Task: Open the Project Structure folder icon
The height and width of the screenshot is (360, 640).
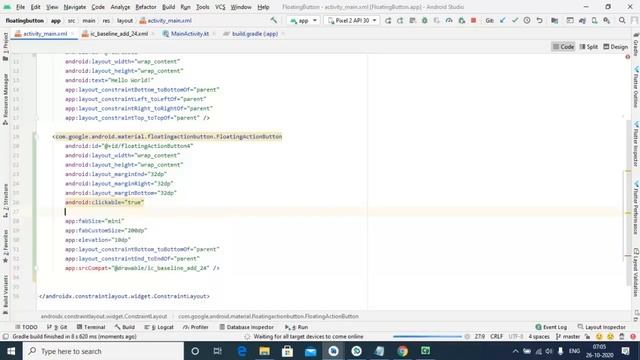Action: point(554,20)
